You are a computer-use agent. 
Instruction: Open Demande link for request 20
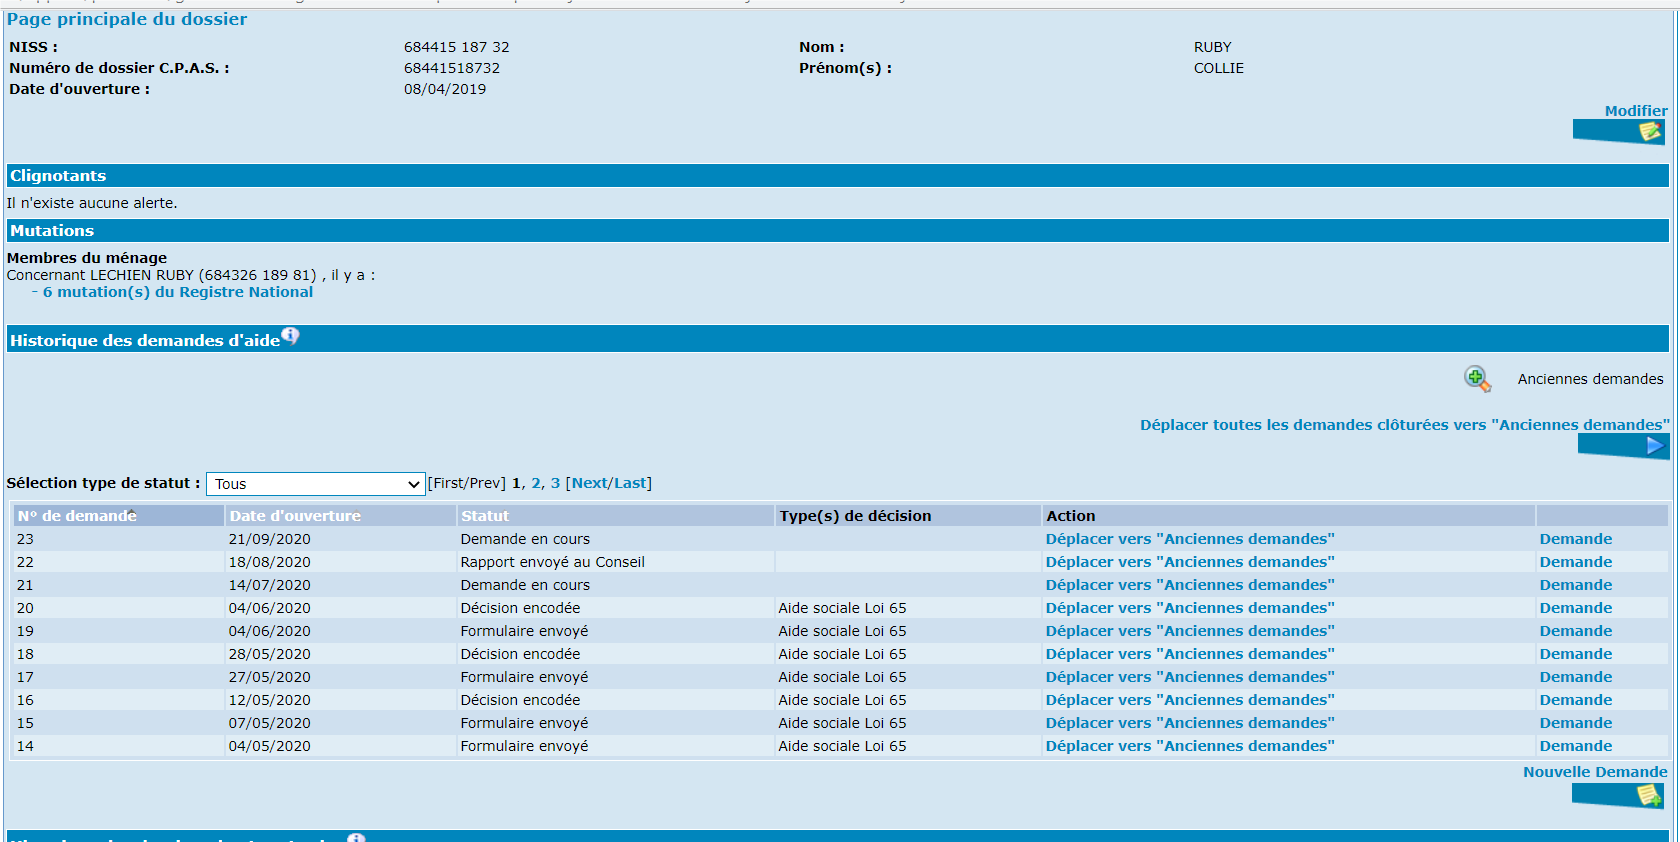tap(1576, 608)
